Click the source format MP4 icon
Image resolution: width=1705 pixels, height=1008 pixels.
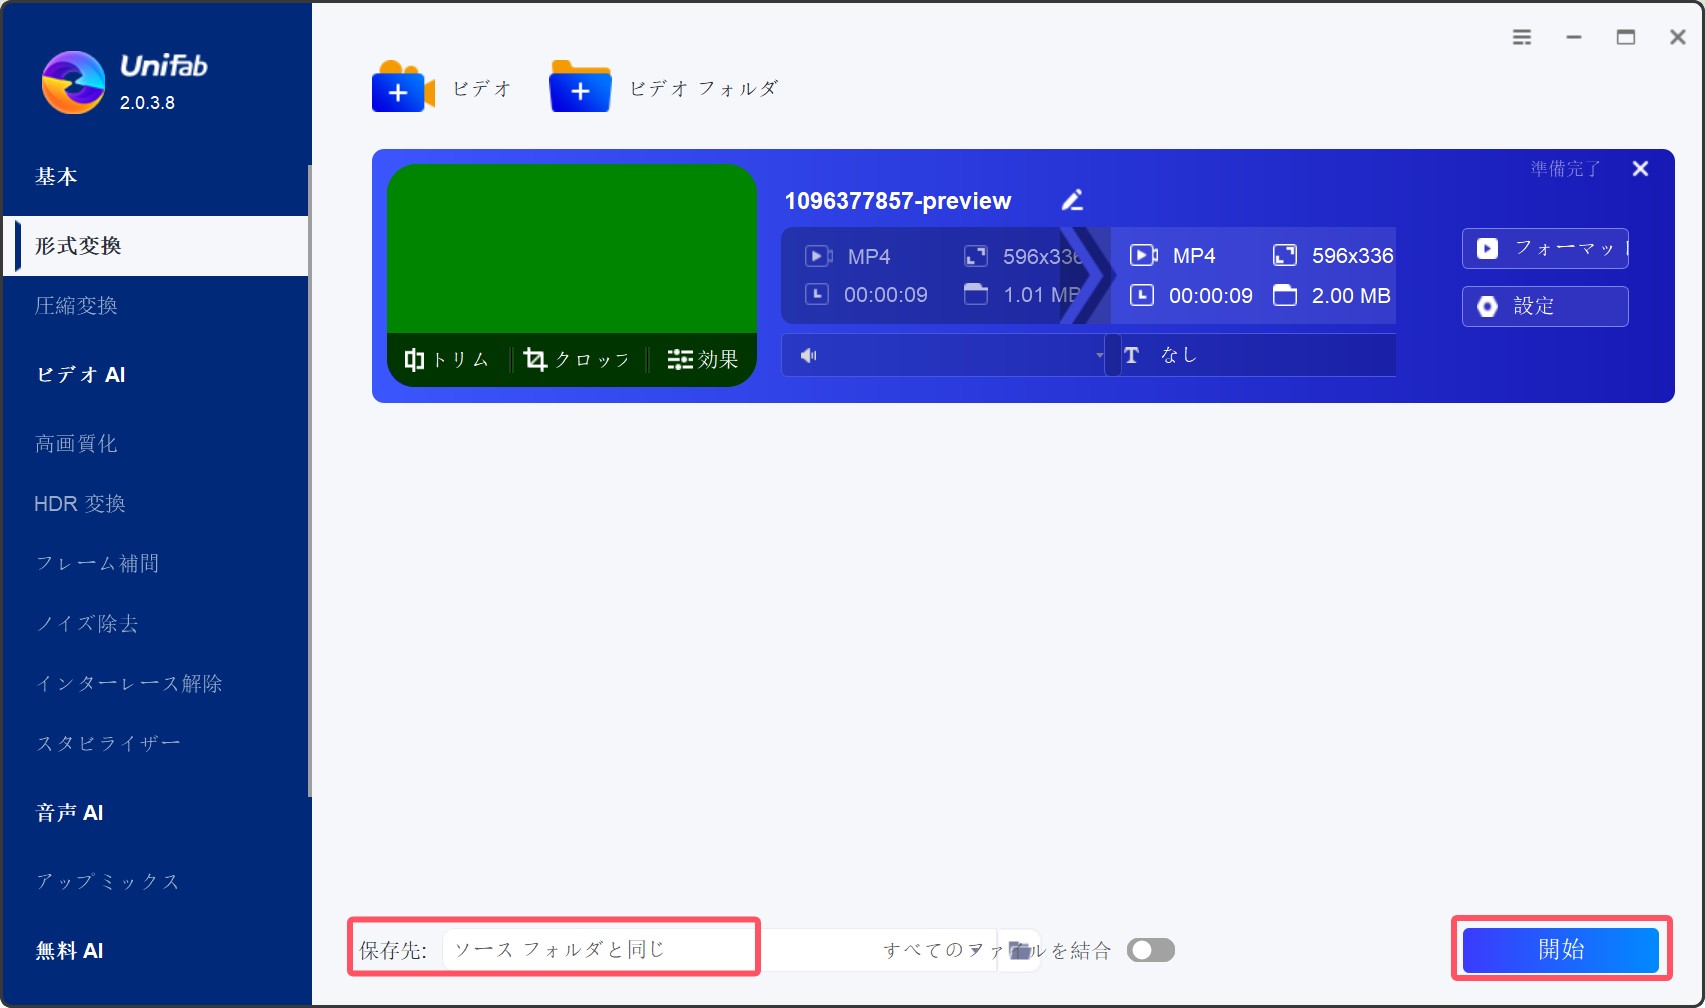pyautogui.click(x=818, y=256)
